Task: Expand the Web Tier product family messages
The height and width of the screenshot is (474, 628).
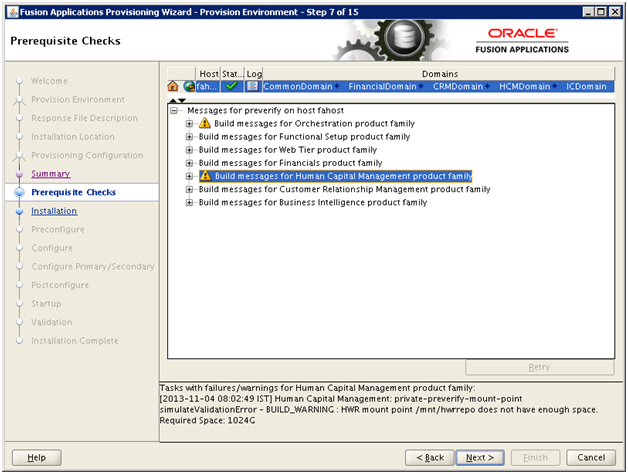Action: pos(189,150)
